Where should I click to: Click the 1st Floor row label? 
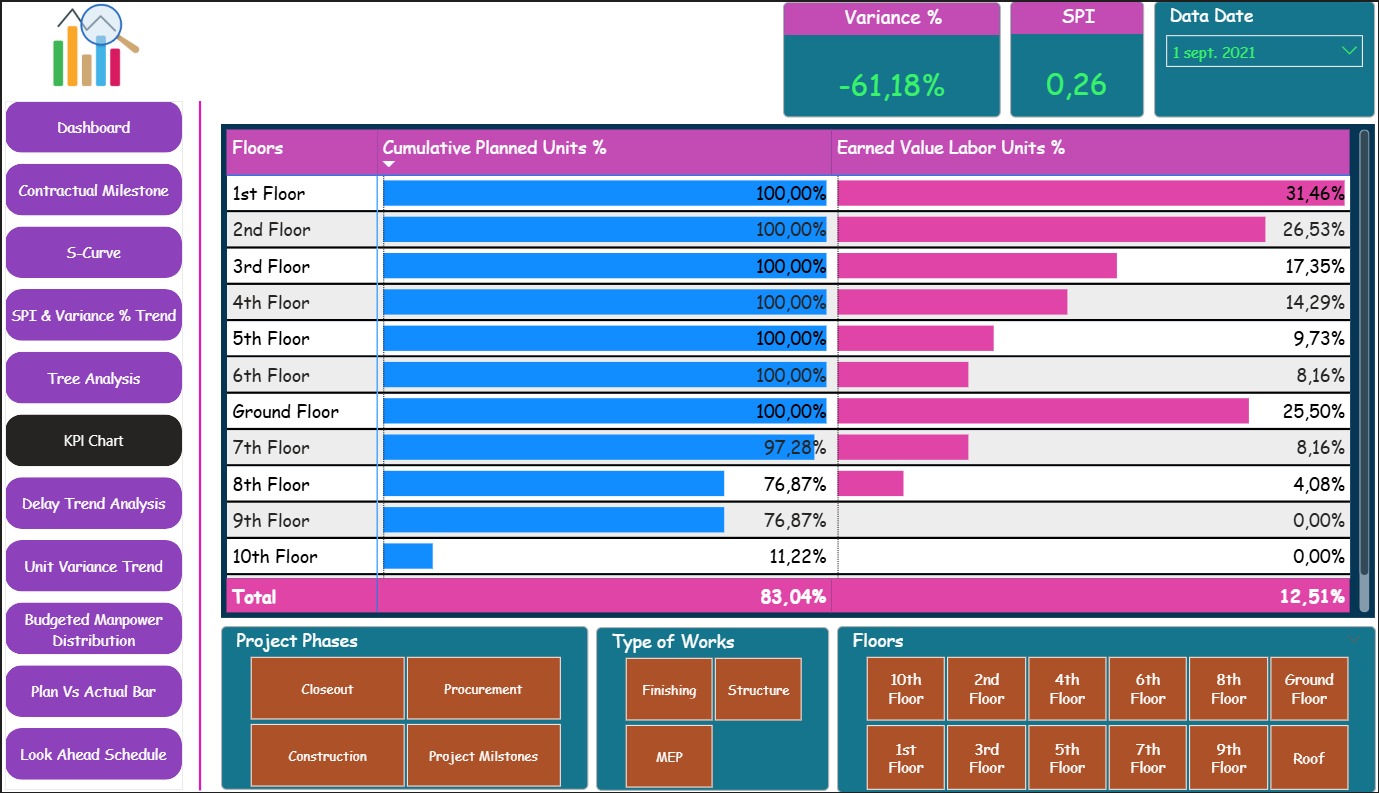tap(269, 193)
